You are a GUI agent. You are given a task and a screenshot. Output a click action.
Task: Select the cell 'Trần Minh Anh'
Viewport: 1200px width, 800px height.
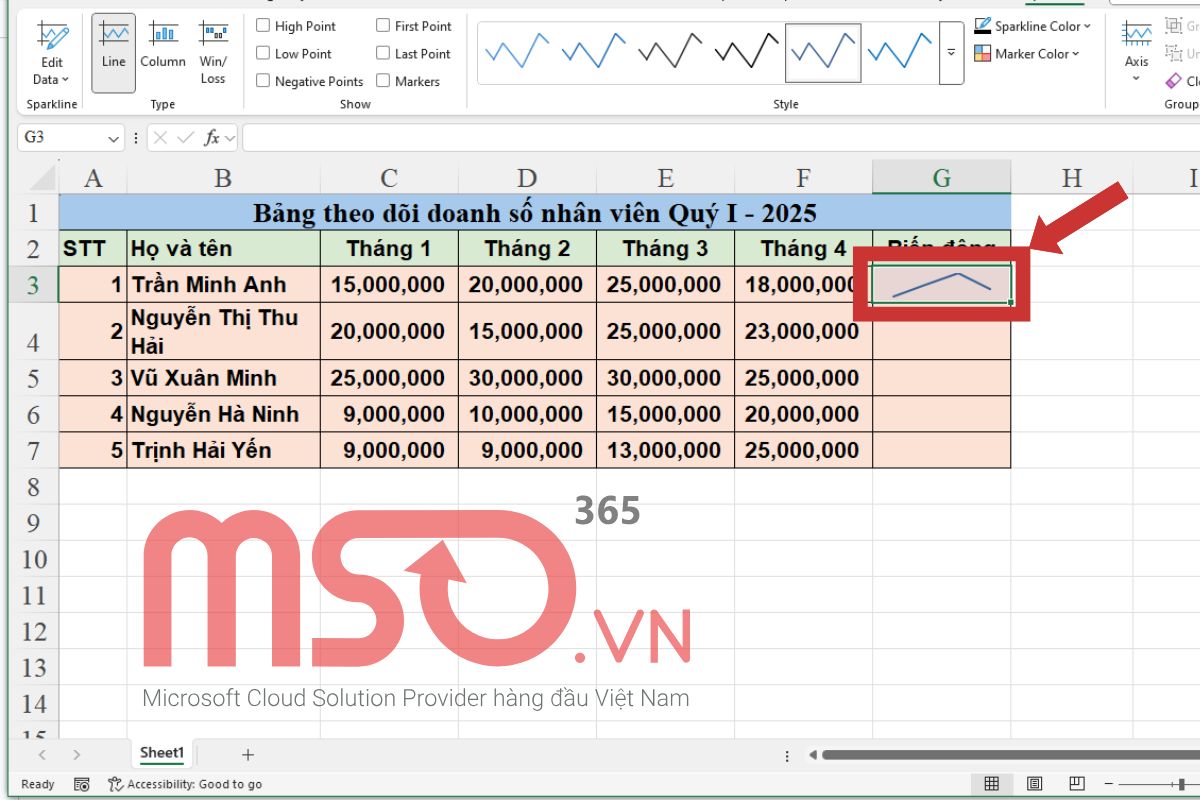pyautogui.click(x=224, y=285)
